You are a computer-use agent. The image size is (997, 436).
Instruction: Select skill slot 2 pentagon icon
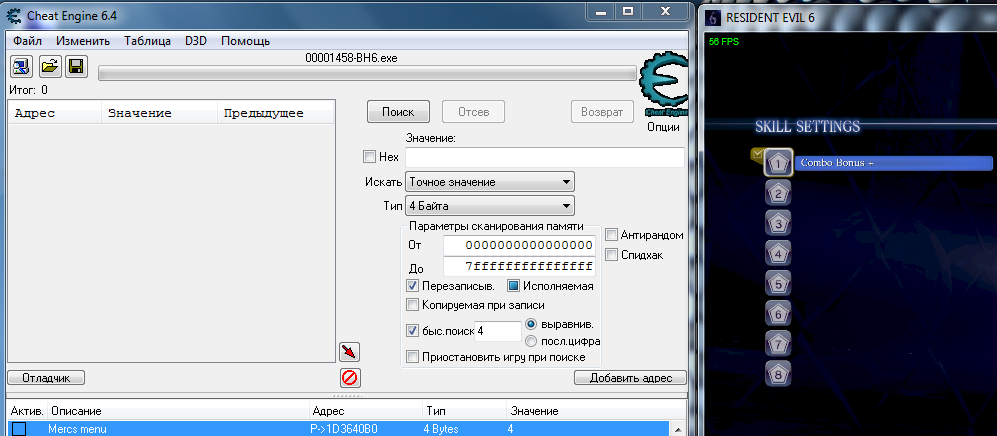point(778,193)
